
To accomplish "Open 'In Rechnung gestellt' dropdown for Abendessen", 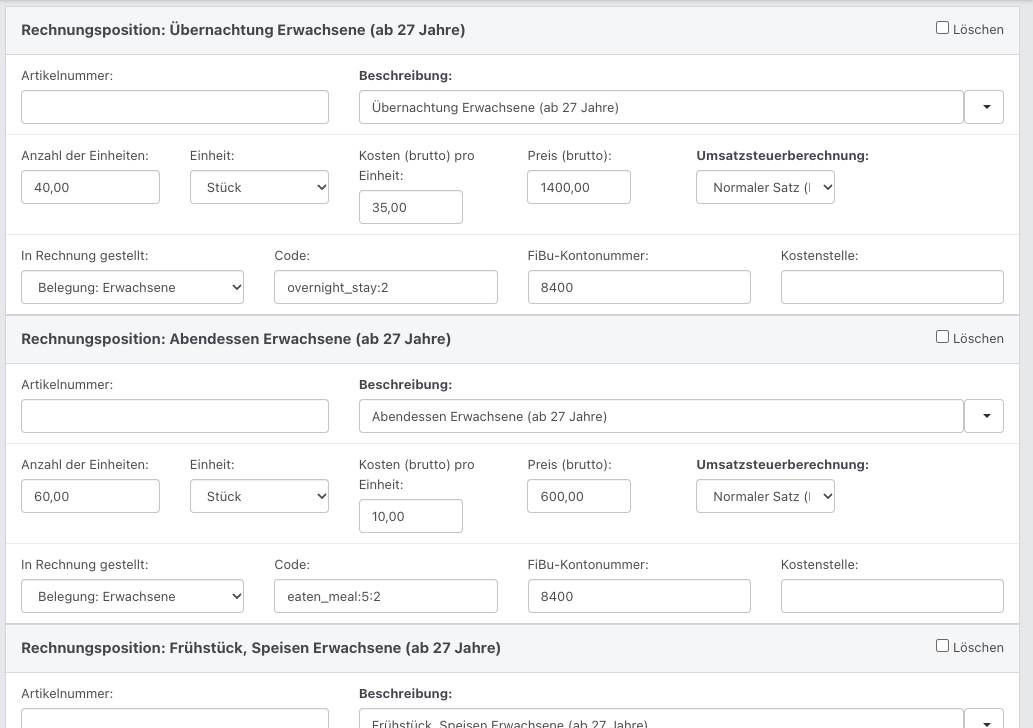I will click(x=132, y=596).
